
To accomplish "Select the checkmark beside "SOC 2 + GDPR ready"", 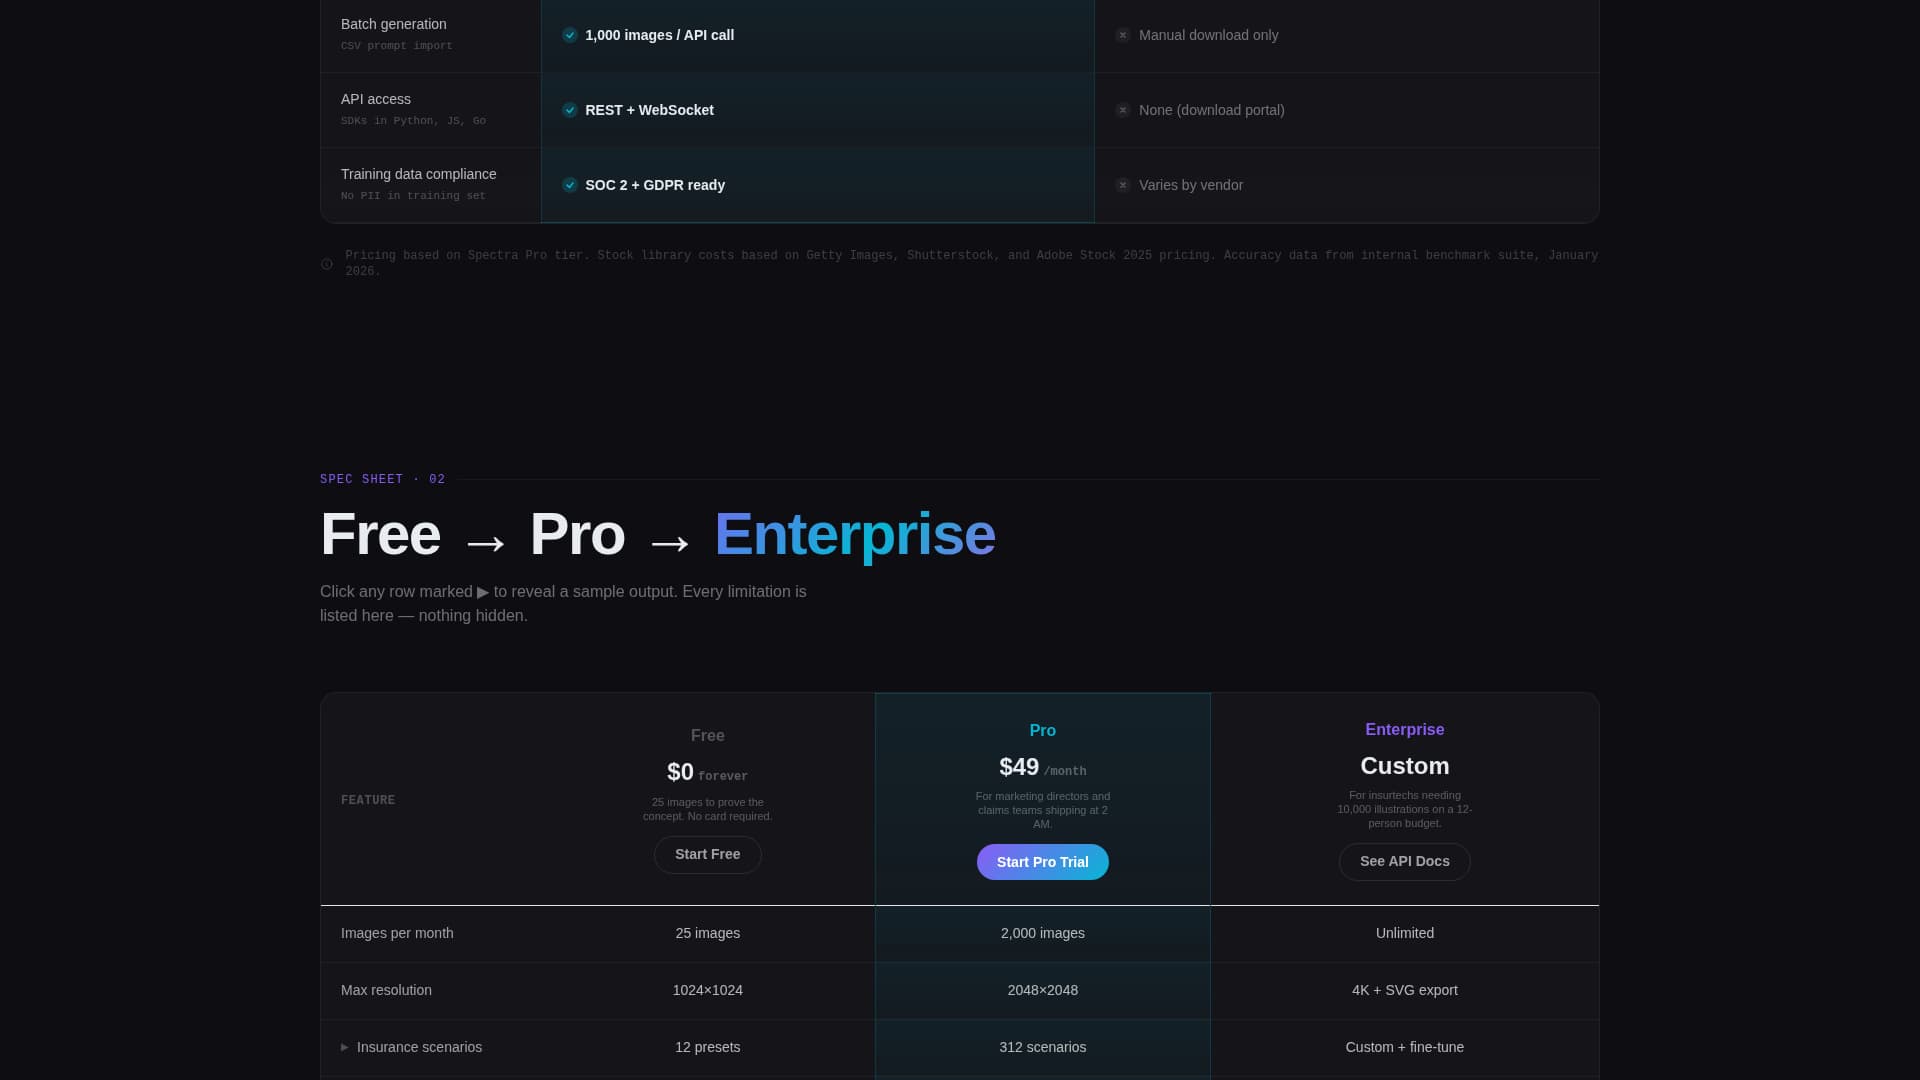I will [570, 185].
